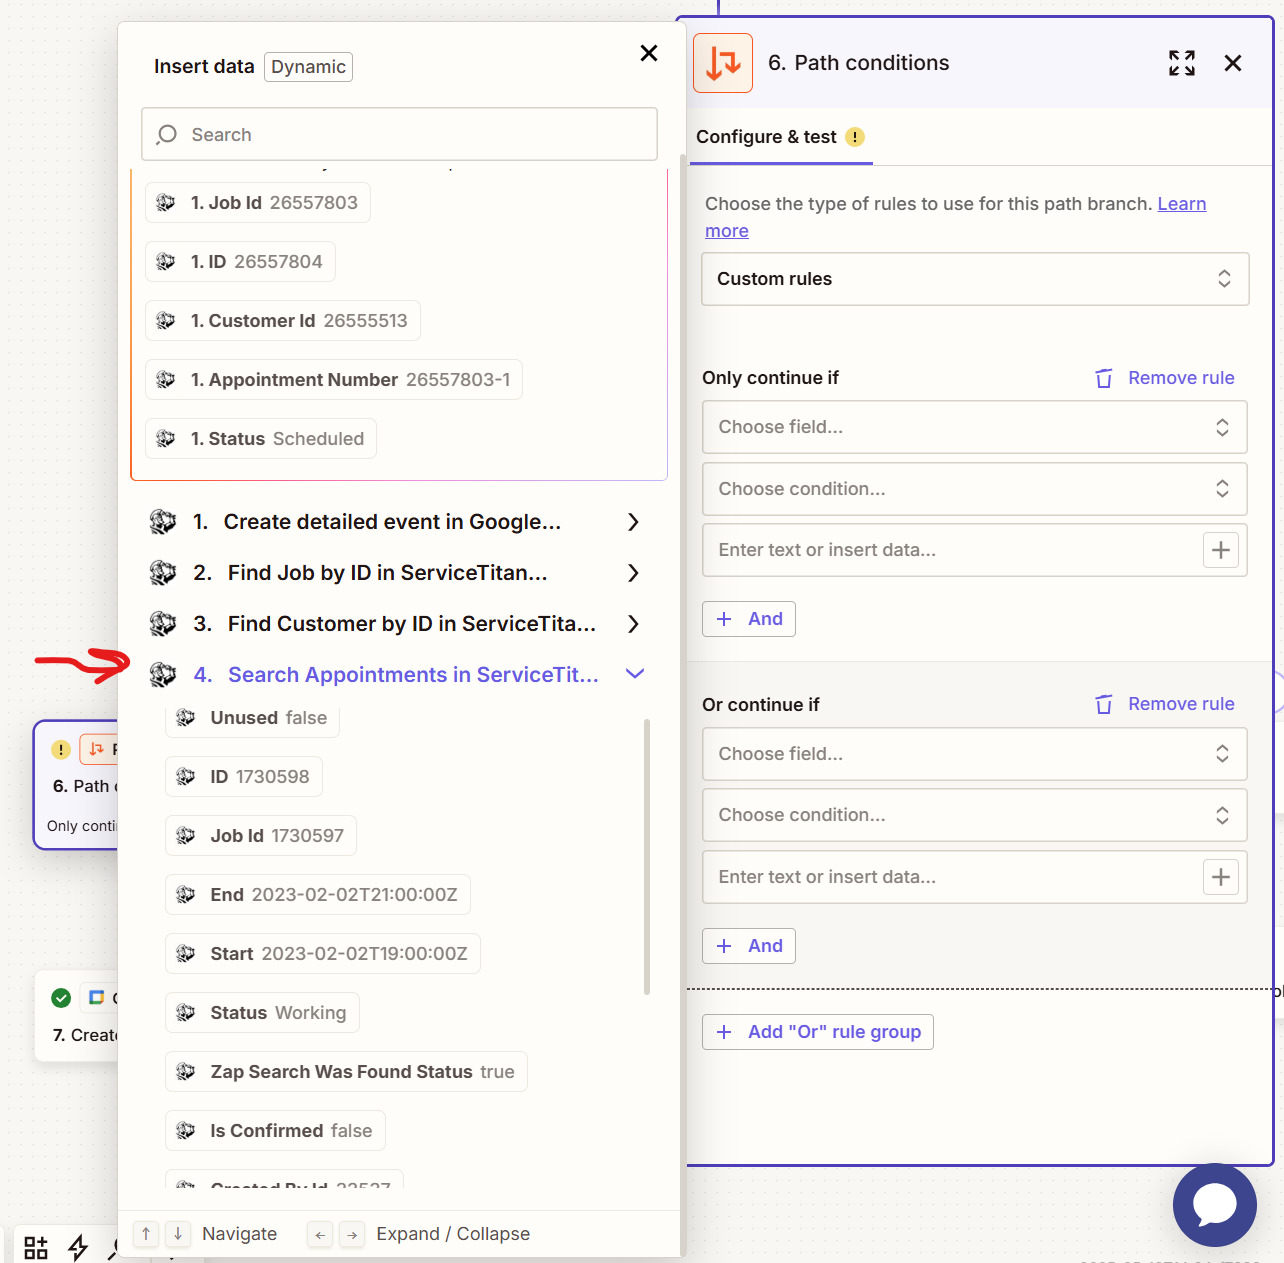Click ServiceTitan icon for step 4 row
The image size is (1284, 1263).
(163, 675)
